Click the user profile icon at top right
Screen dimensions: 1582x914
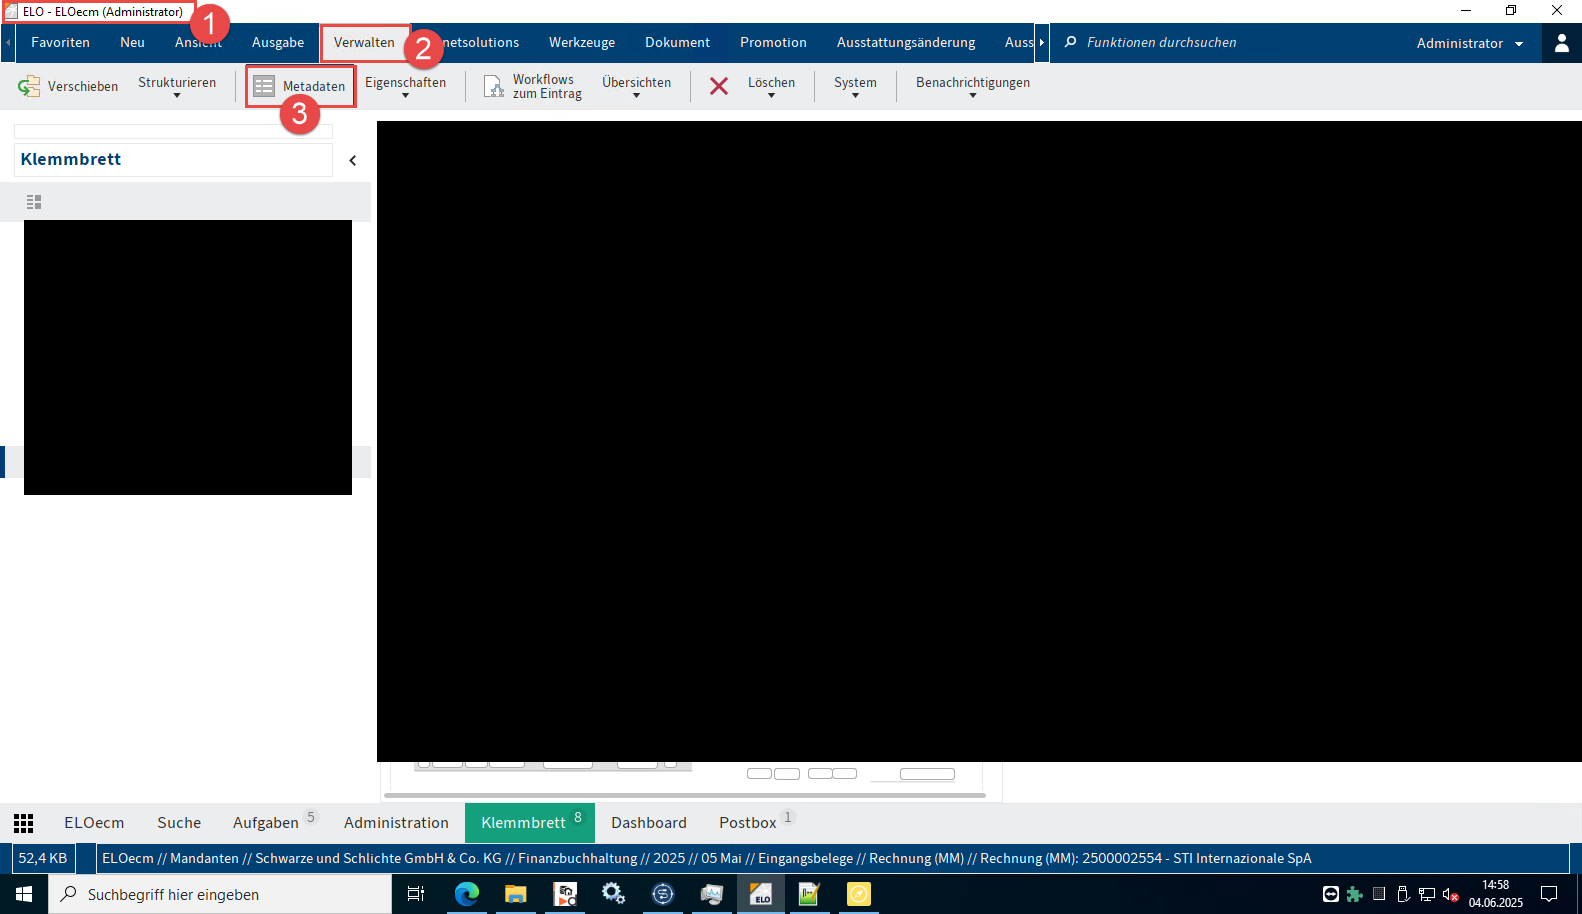1561,43
